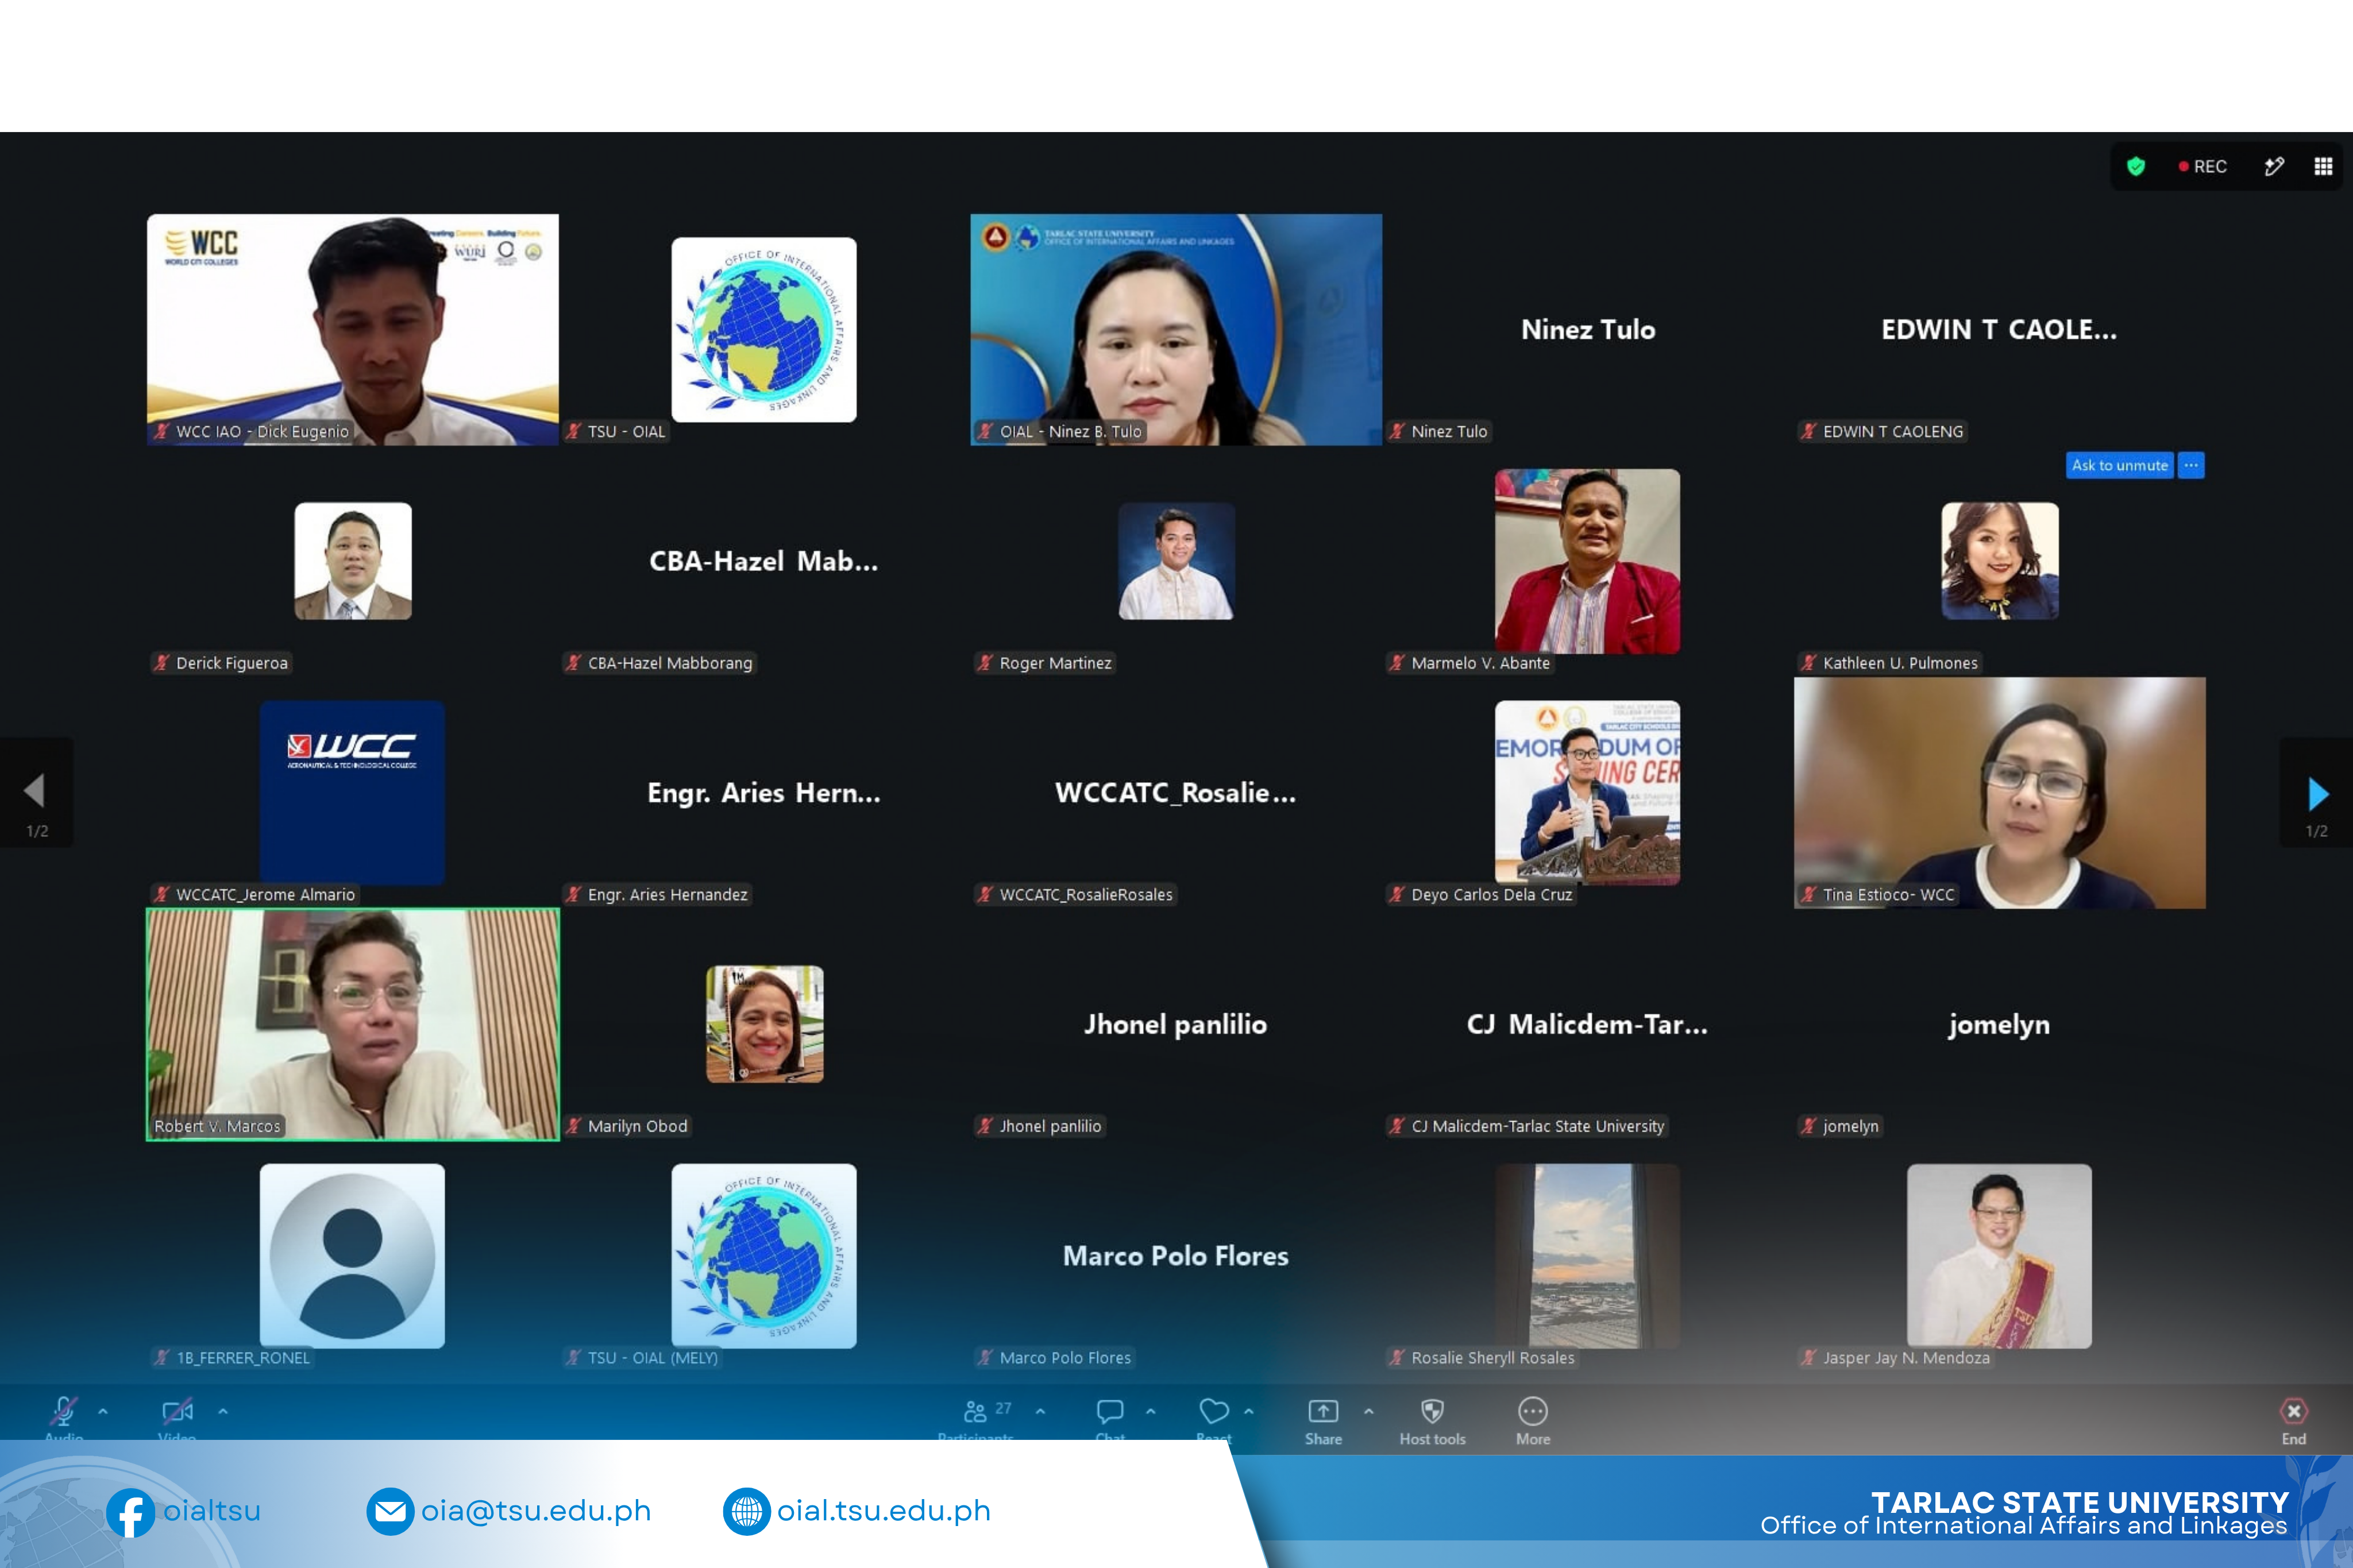2353x1568 pixels.
Task: Select 1B_FERRER_RONEL default avatar tile
Action: 352,1255
